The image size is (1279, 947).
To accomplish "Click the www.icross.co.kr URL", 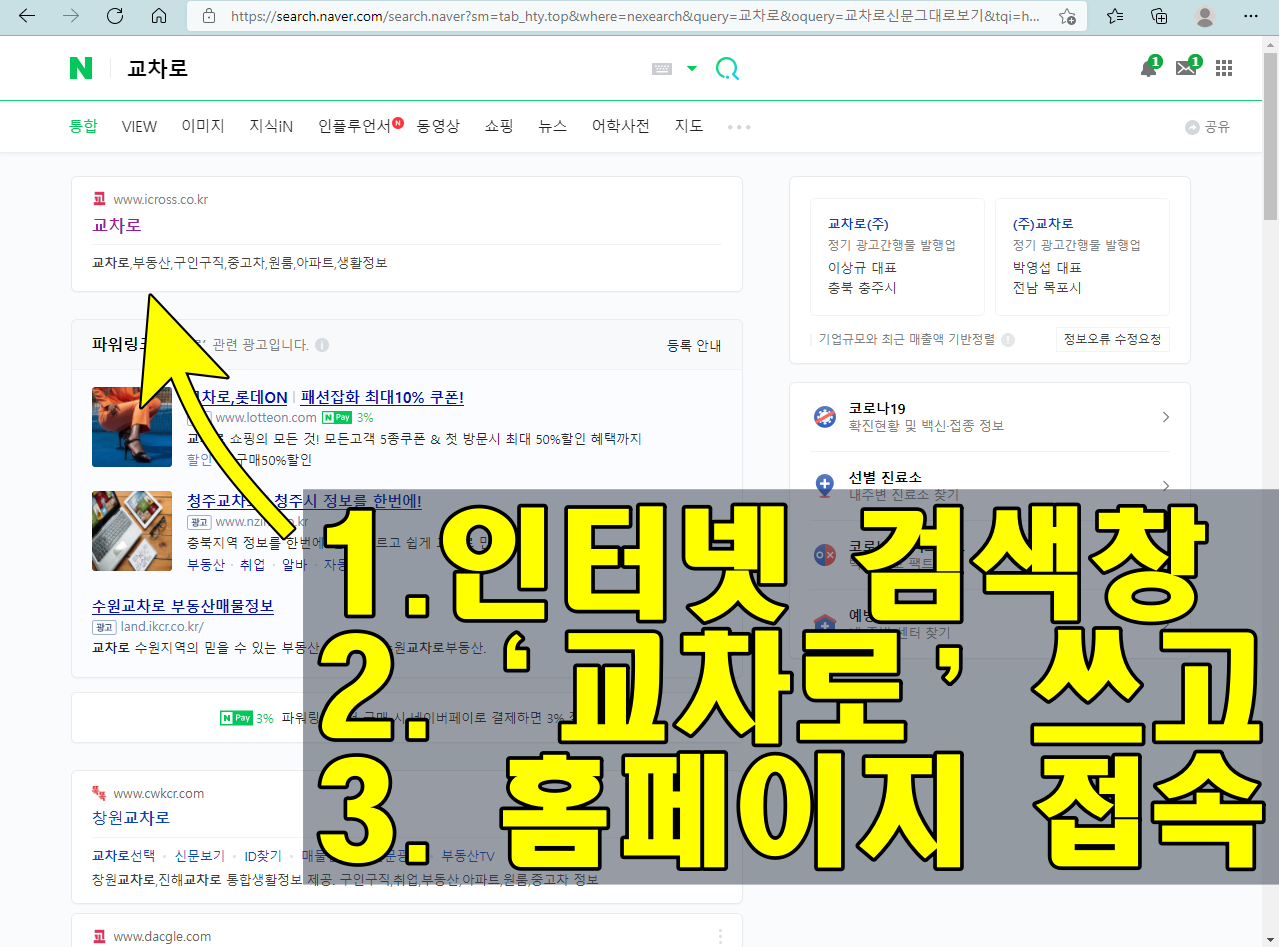I will click(160, 199).
